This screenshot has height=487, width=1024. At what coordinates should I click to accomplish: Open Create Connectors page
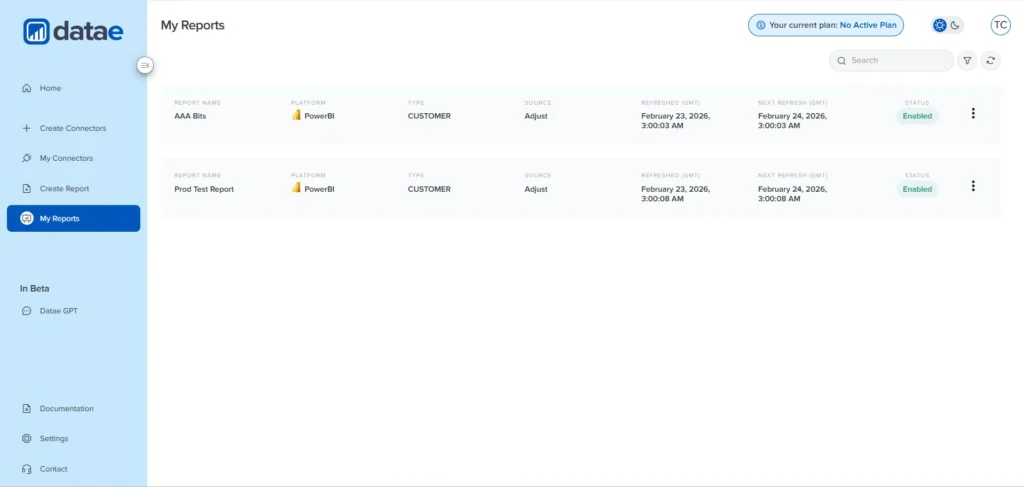[72, 128]
